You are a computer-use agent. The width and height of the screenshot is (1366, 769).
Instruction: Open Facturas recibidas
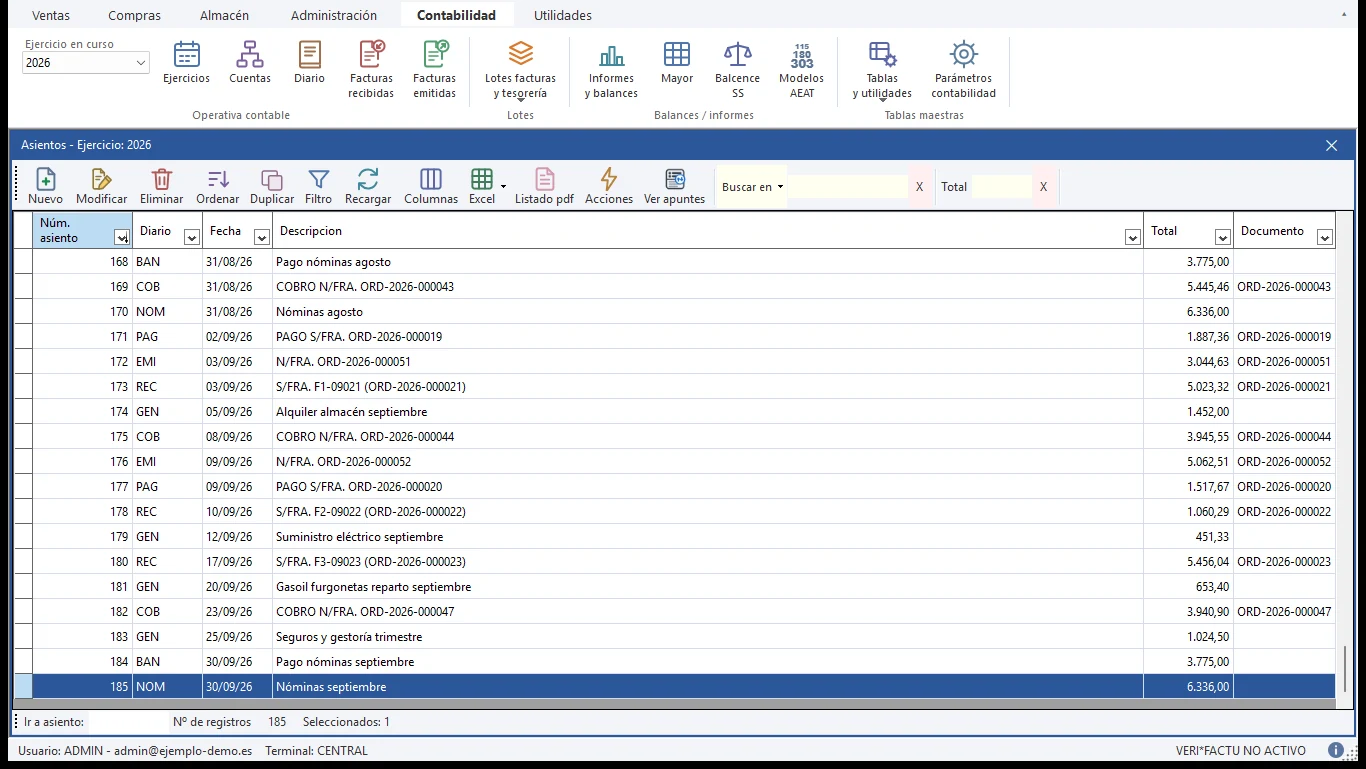pyautogui.click(x=371, y=69)
